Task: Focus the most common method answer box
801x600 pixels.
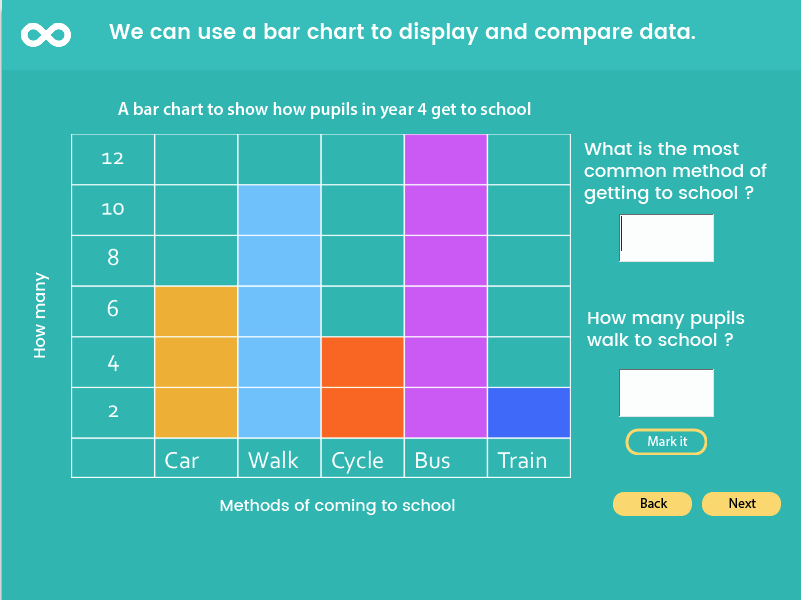Action: tap(666, 238)
